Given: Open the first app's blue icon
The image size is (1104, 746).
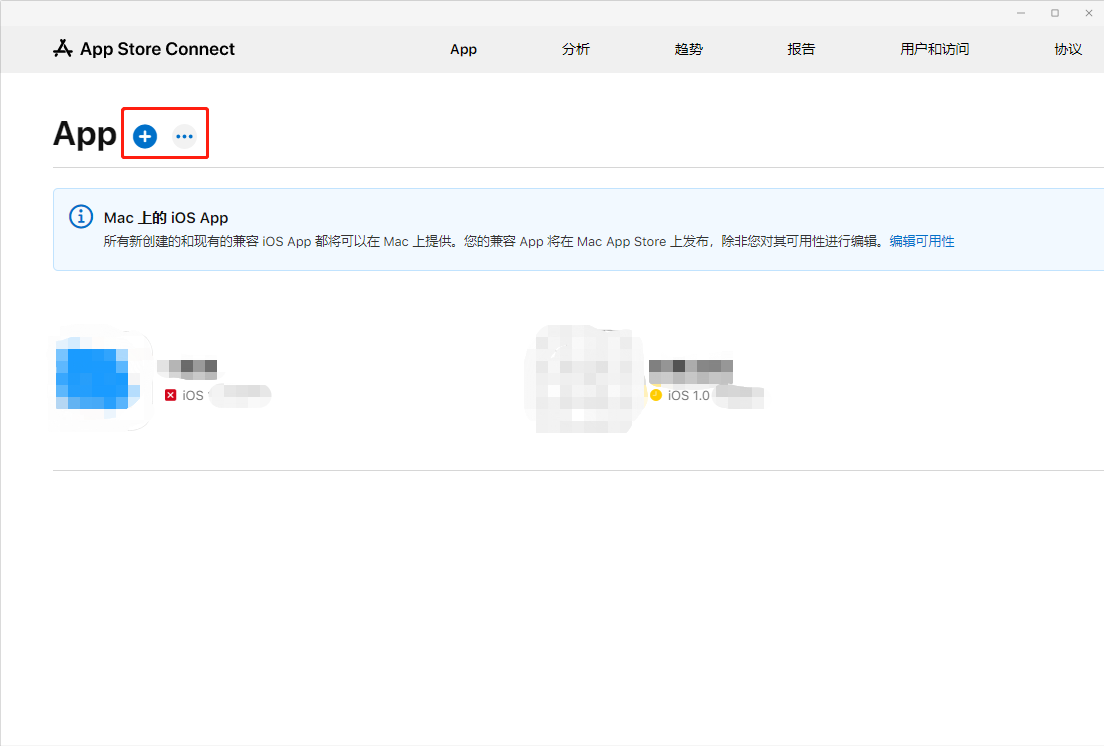Looking at the screenshot, I should coord(101,379).
